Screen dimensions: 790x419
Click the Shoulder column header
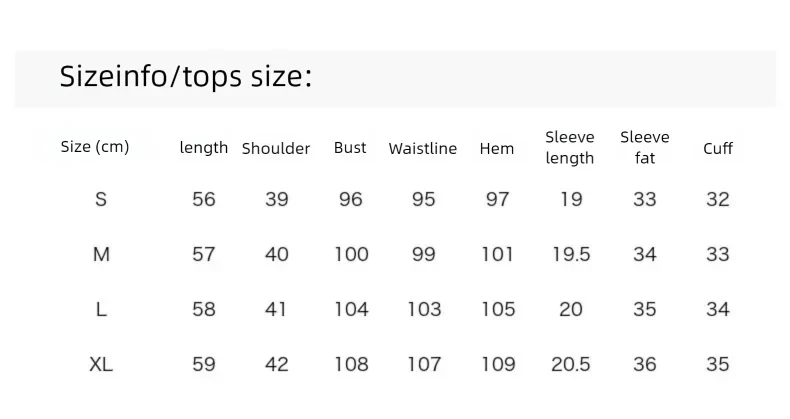point(276,149)
